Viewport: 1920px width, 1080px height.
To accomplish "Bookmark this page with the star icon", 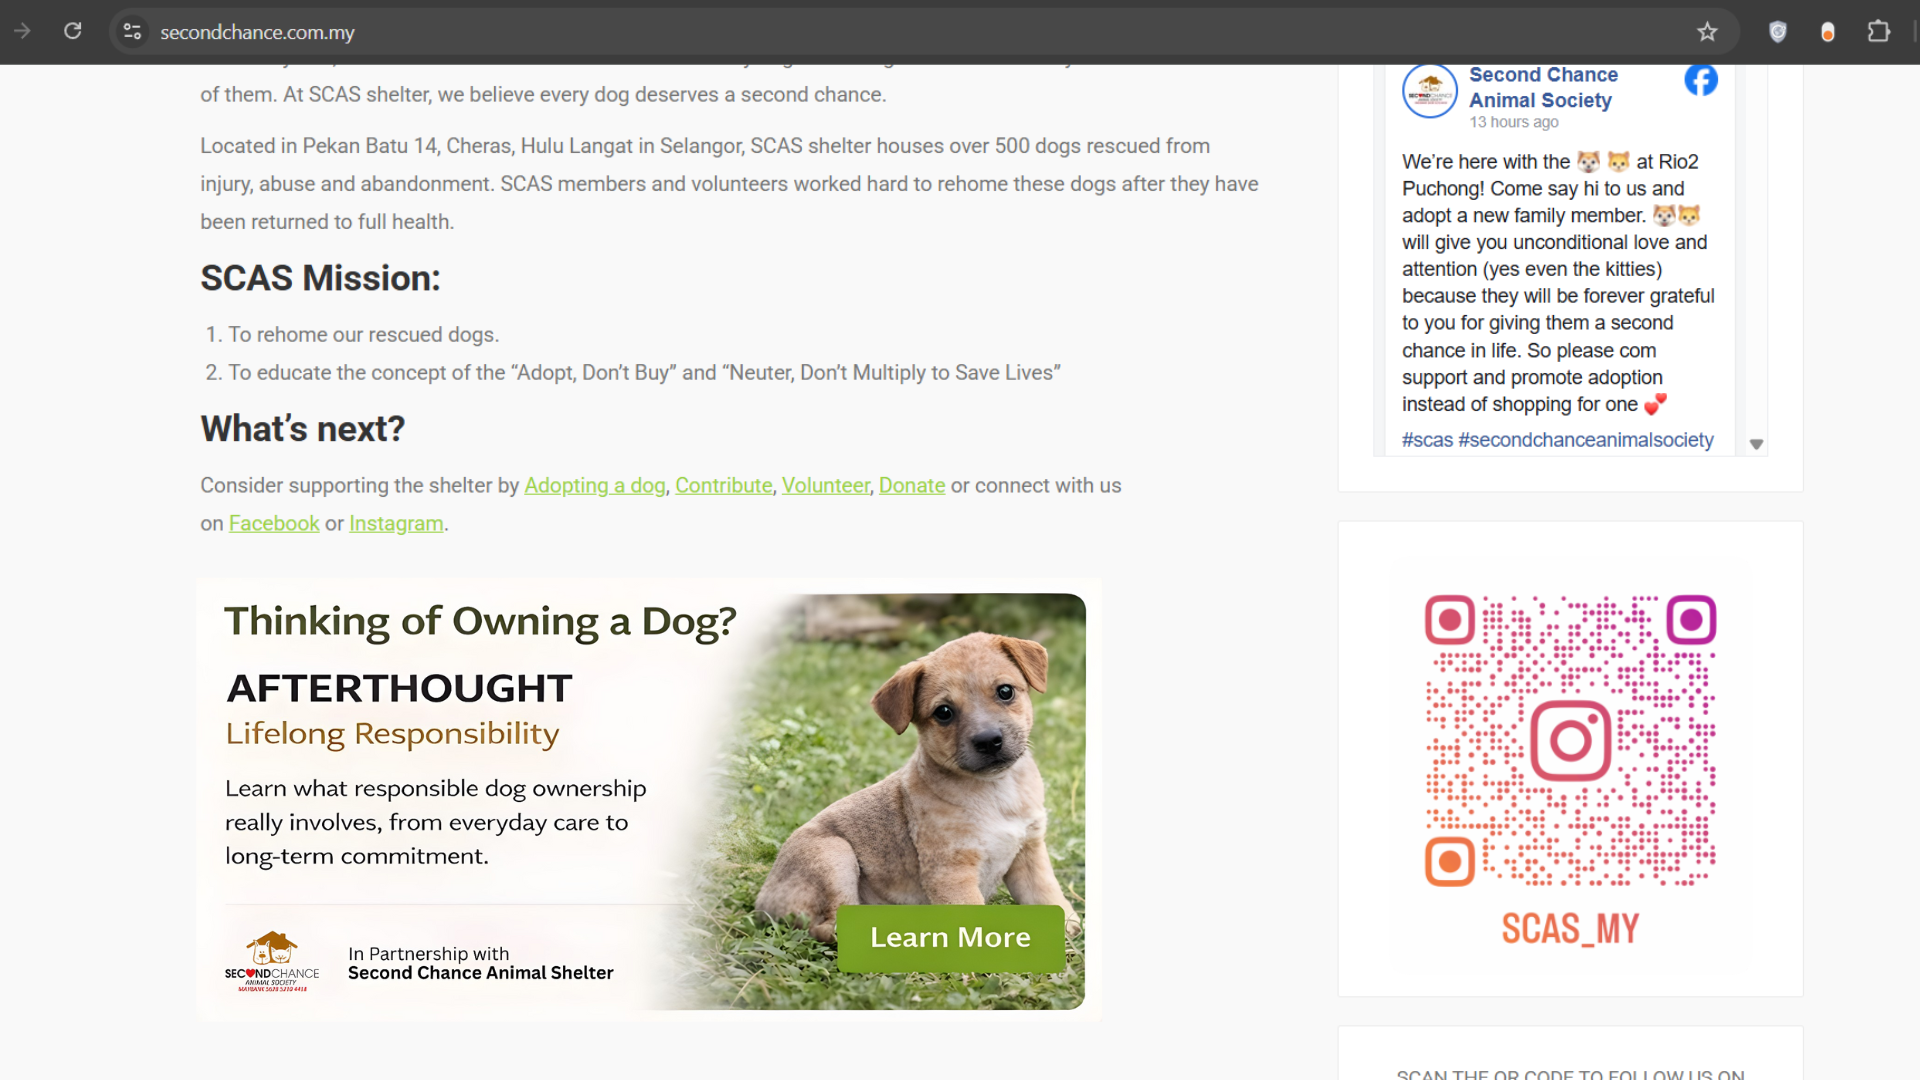I will 1707,32.
